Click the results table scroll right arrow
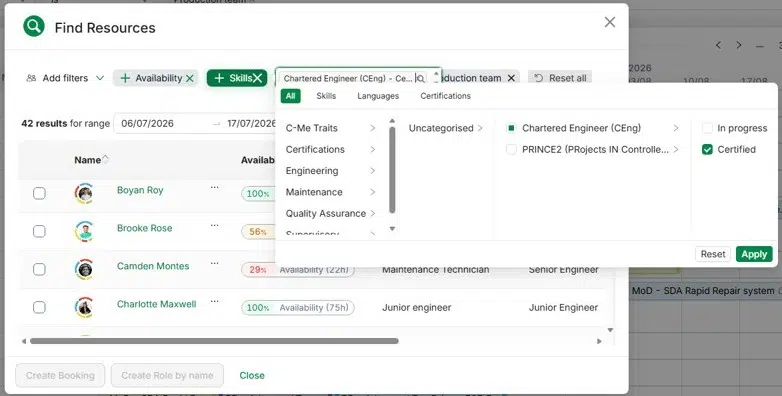The width and height of the screenshot is (782, 396). (x=599, y=341)
